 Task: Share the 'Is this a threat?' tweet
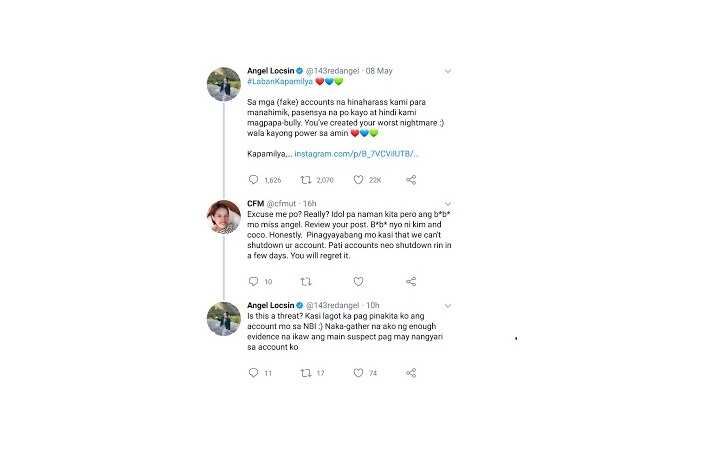coord(411,372)
